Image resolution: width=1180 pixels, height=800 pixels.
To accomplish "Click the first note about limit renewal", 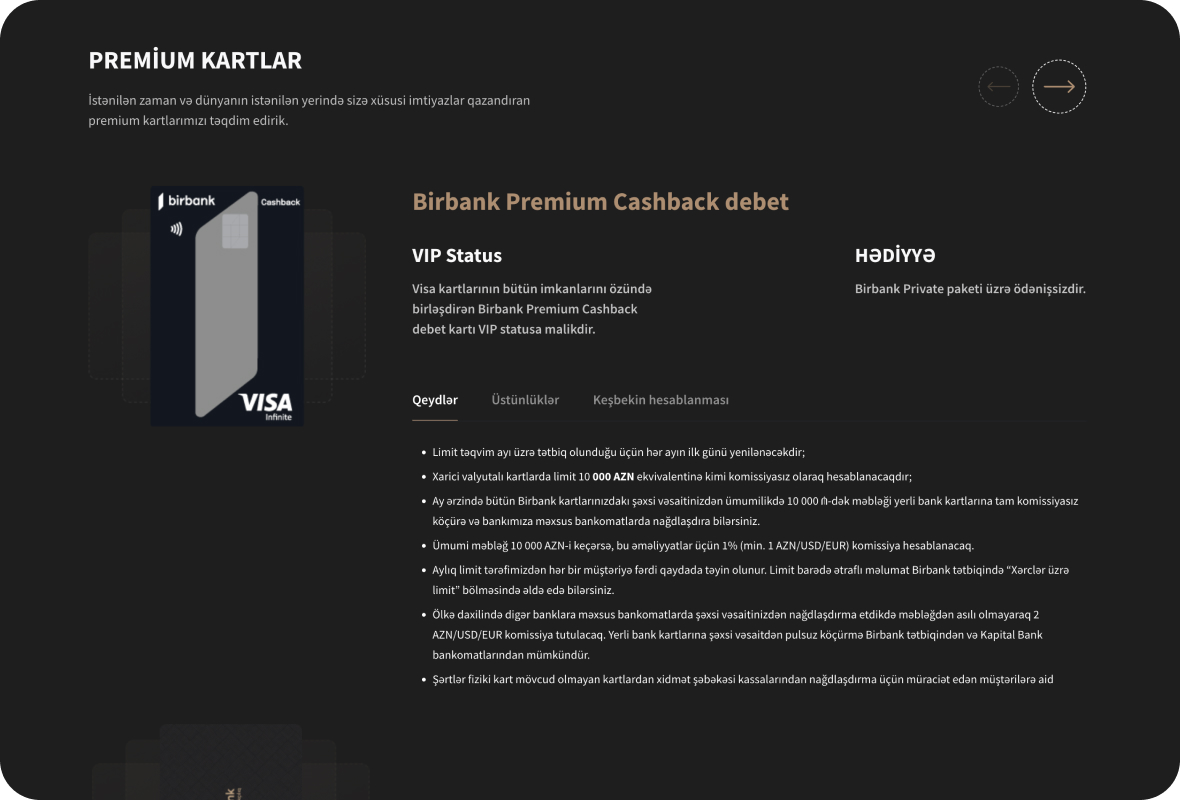I will 618,452.
